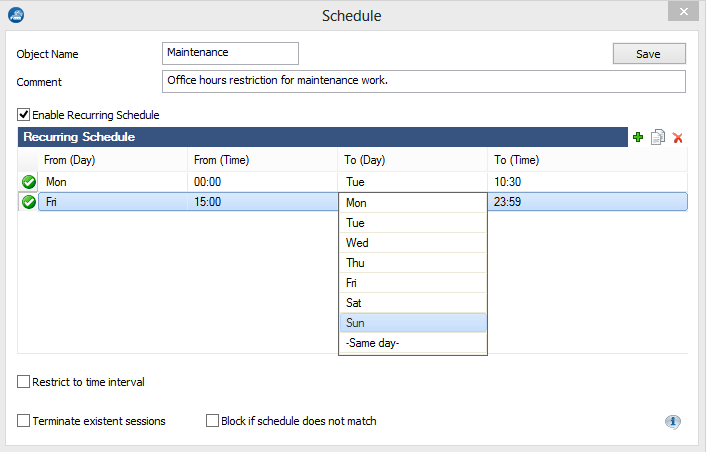Select Sun from the To Day list

click(x=413, y=323)
